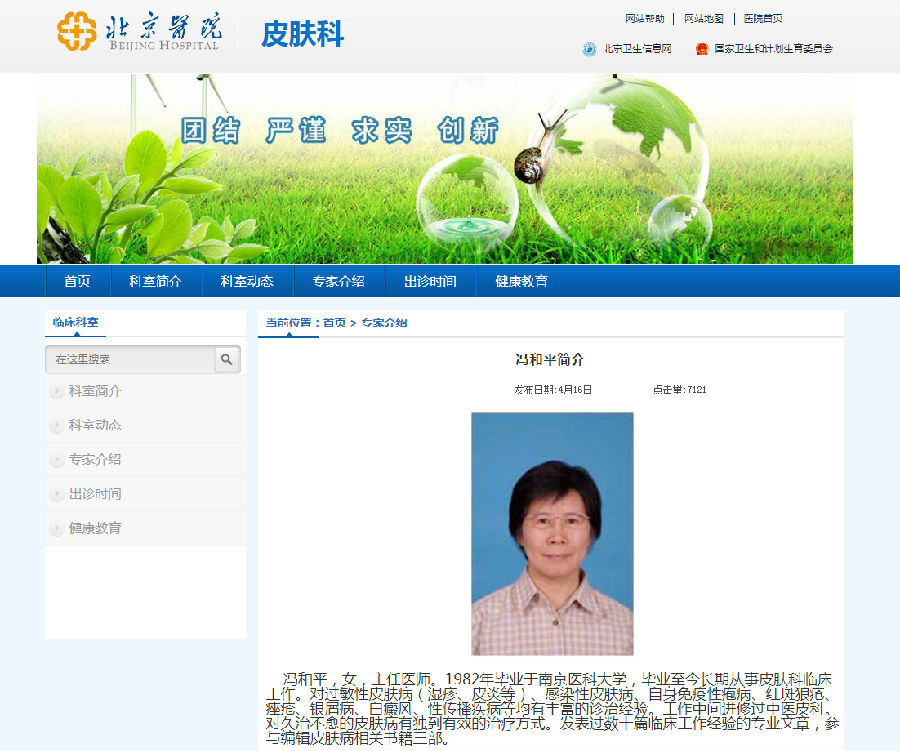The width and height of the screenshot is (900, 751).
Task: Go to 专家介绍 in the blue navigation bar
Action: click(x=338, y=281)
